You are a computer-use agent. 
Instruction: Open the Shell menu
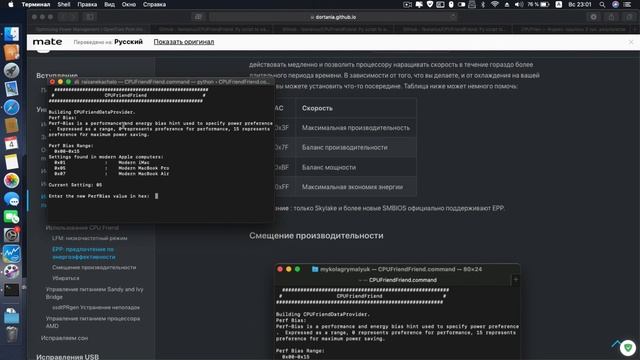(x=64, y=4)
